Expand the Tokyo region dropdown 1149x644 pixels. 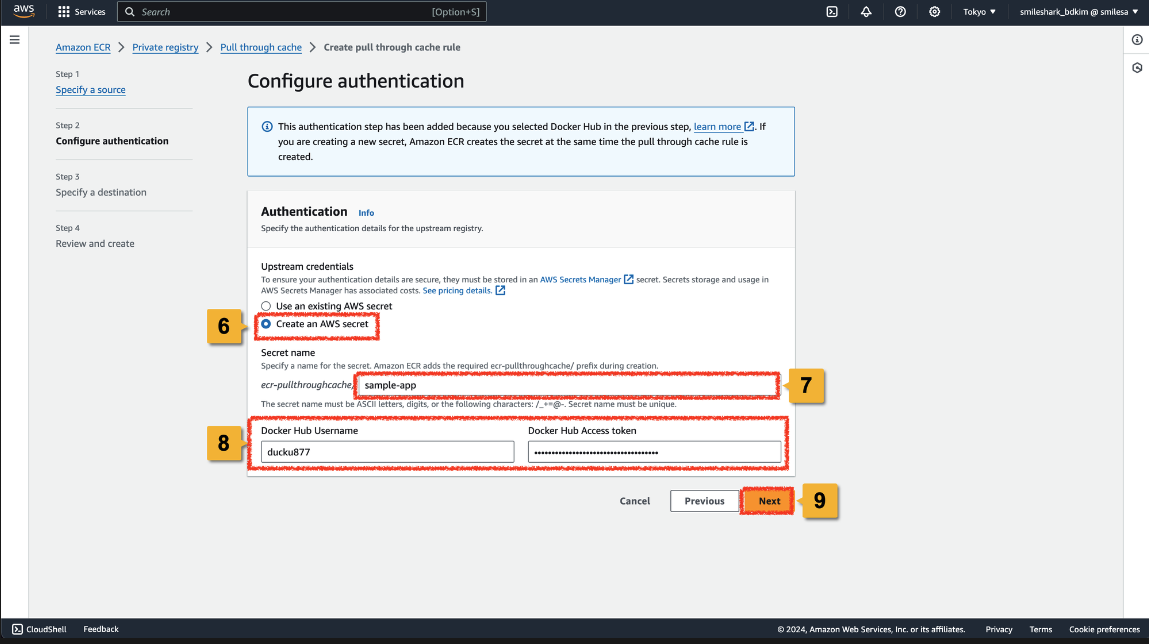[979, 12]
